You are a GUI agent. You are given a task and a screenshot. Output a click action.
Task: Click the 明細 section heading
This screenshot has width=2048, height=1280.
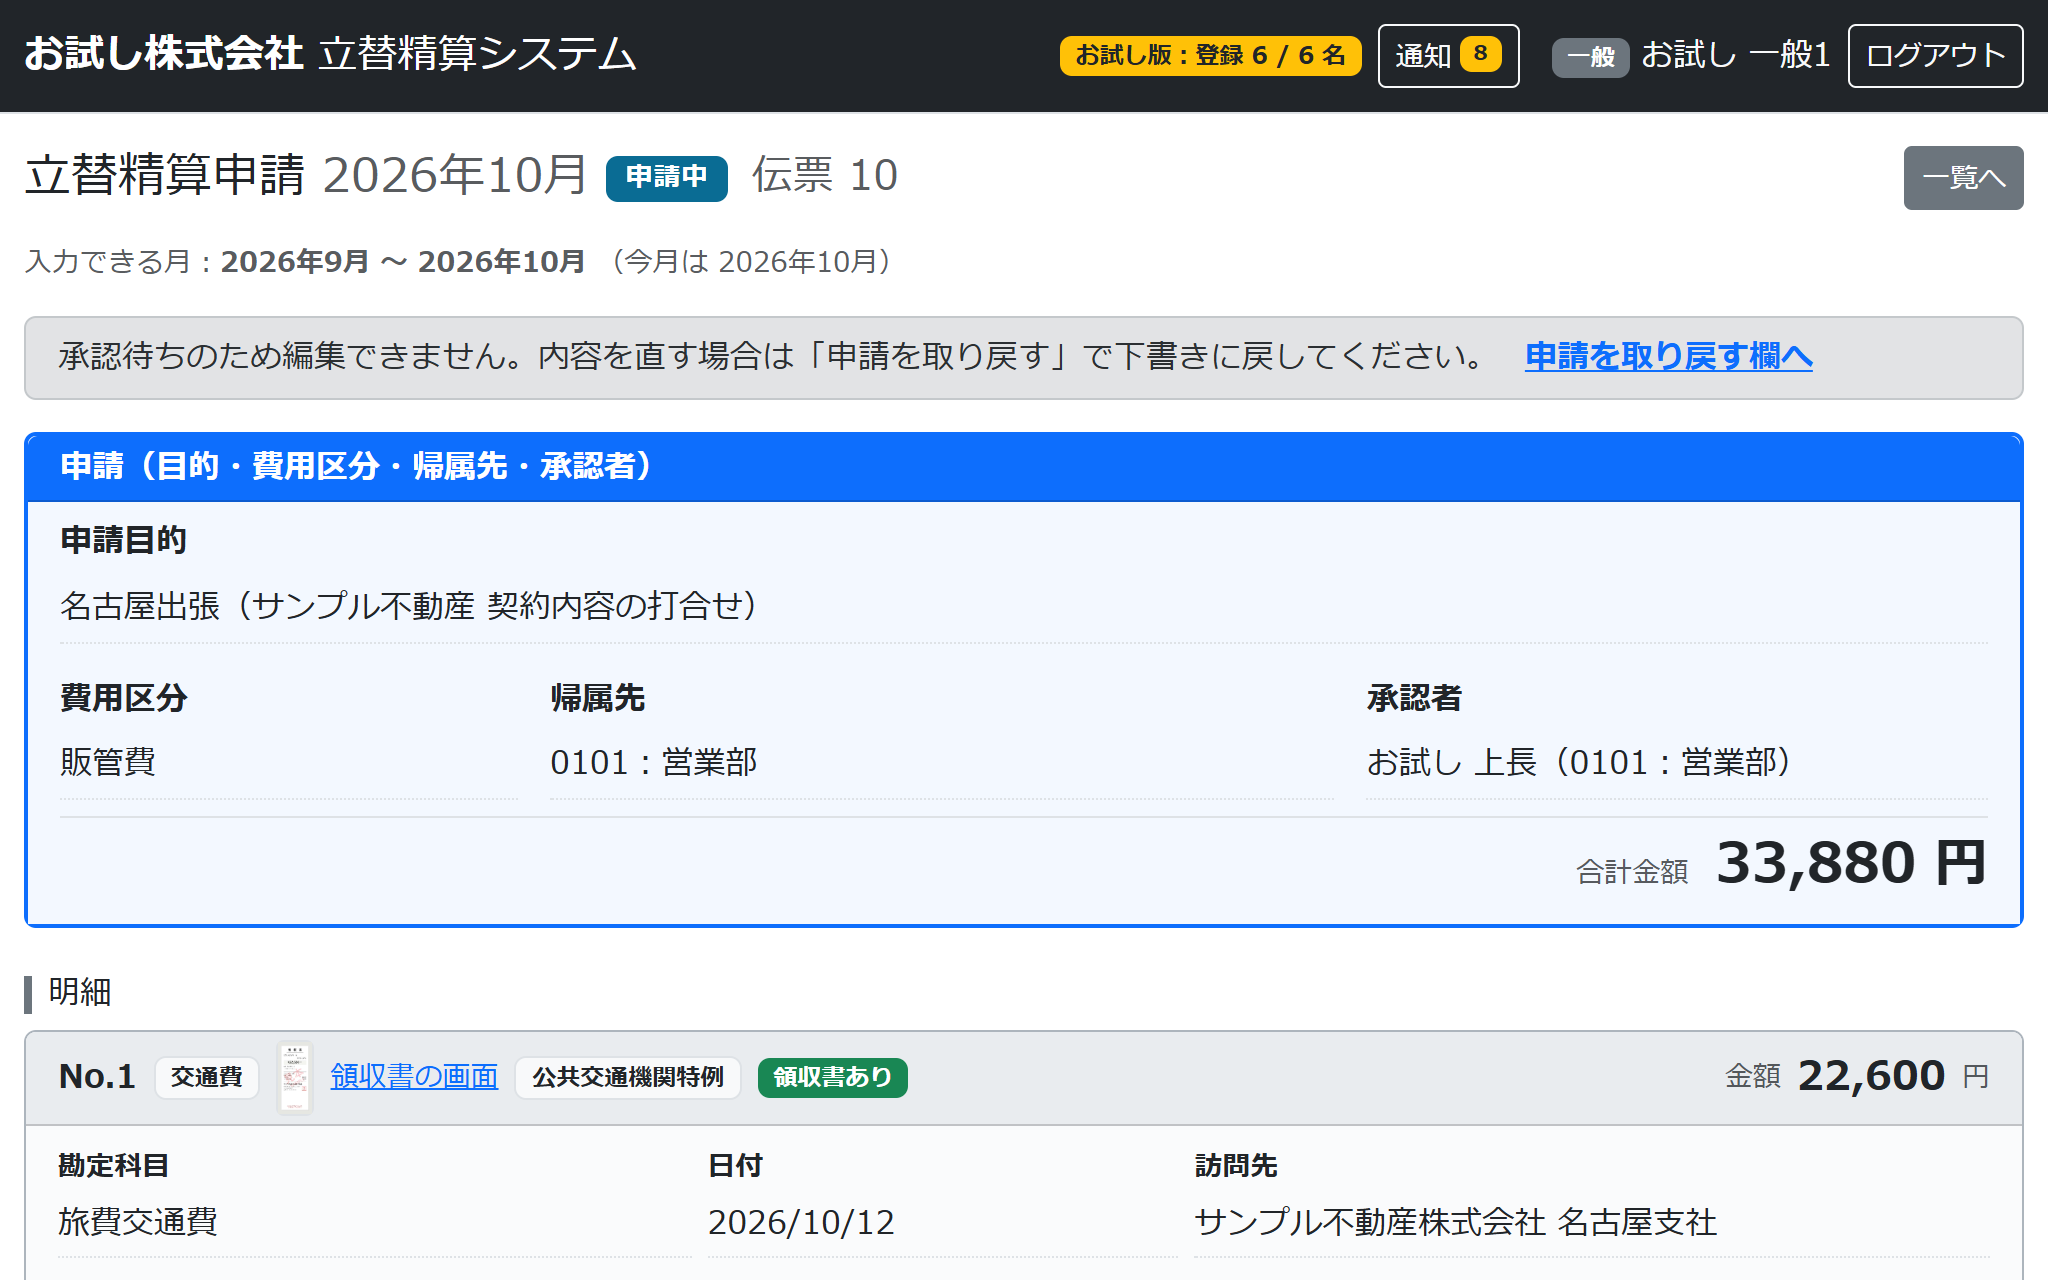(80, 992)
